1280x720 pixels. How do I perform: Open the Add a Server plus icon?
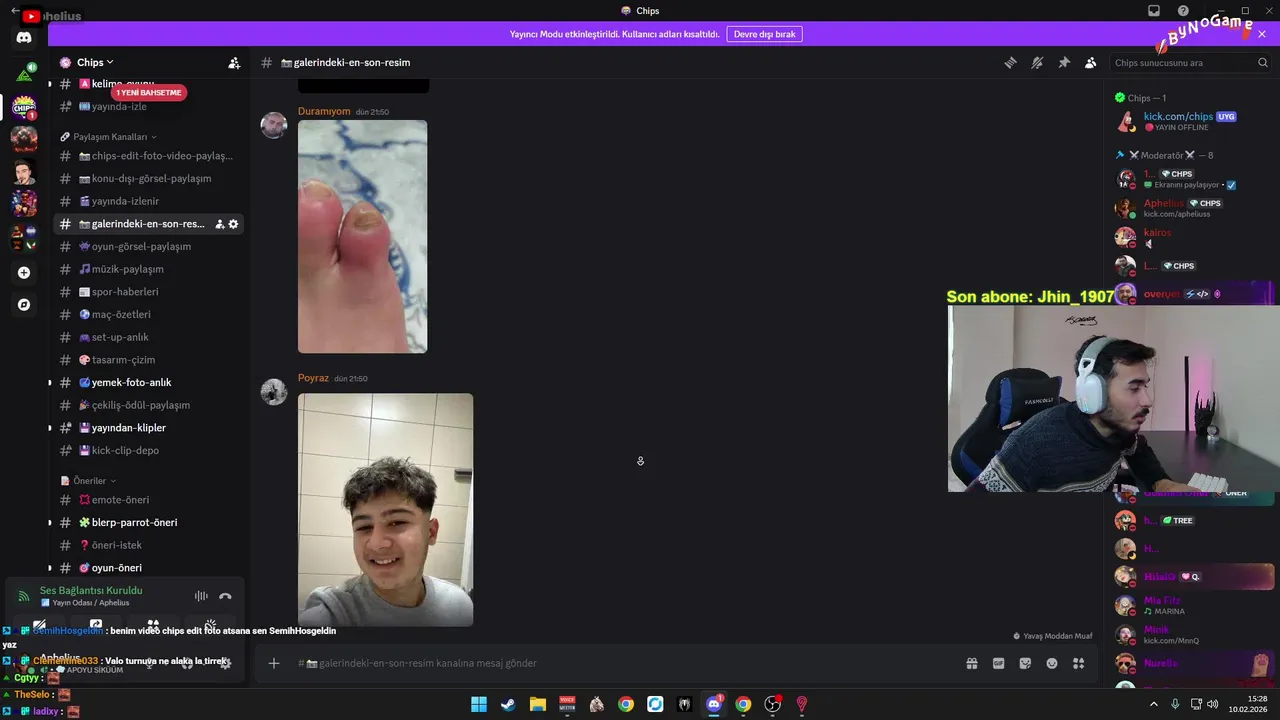(x=24, y=272)
